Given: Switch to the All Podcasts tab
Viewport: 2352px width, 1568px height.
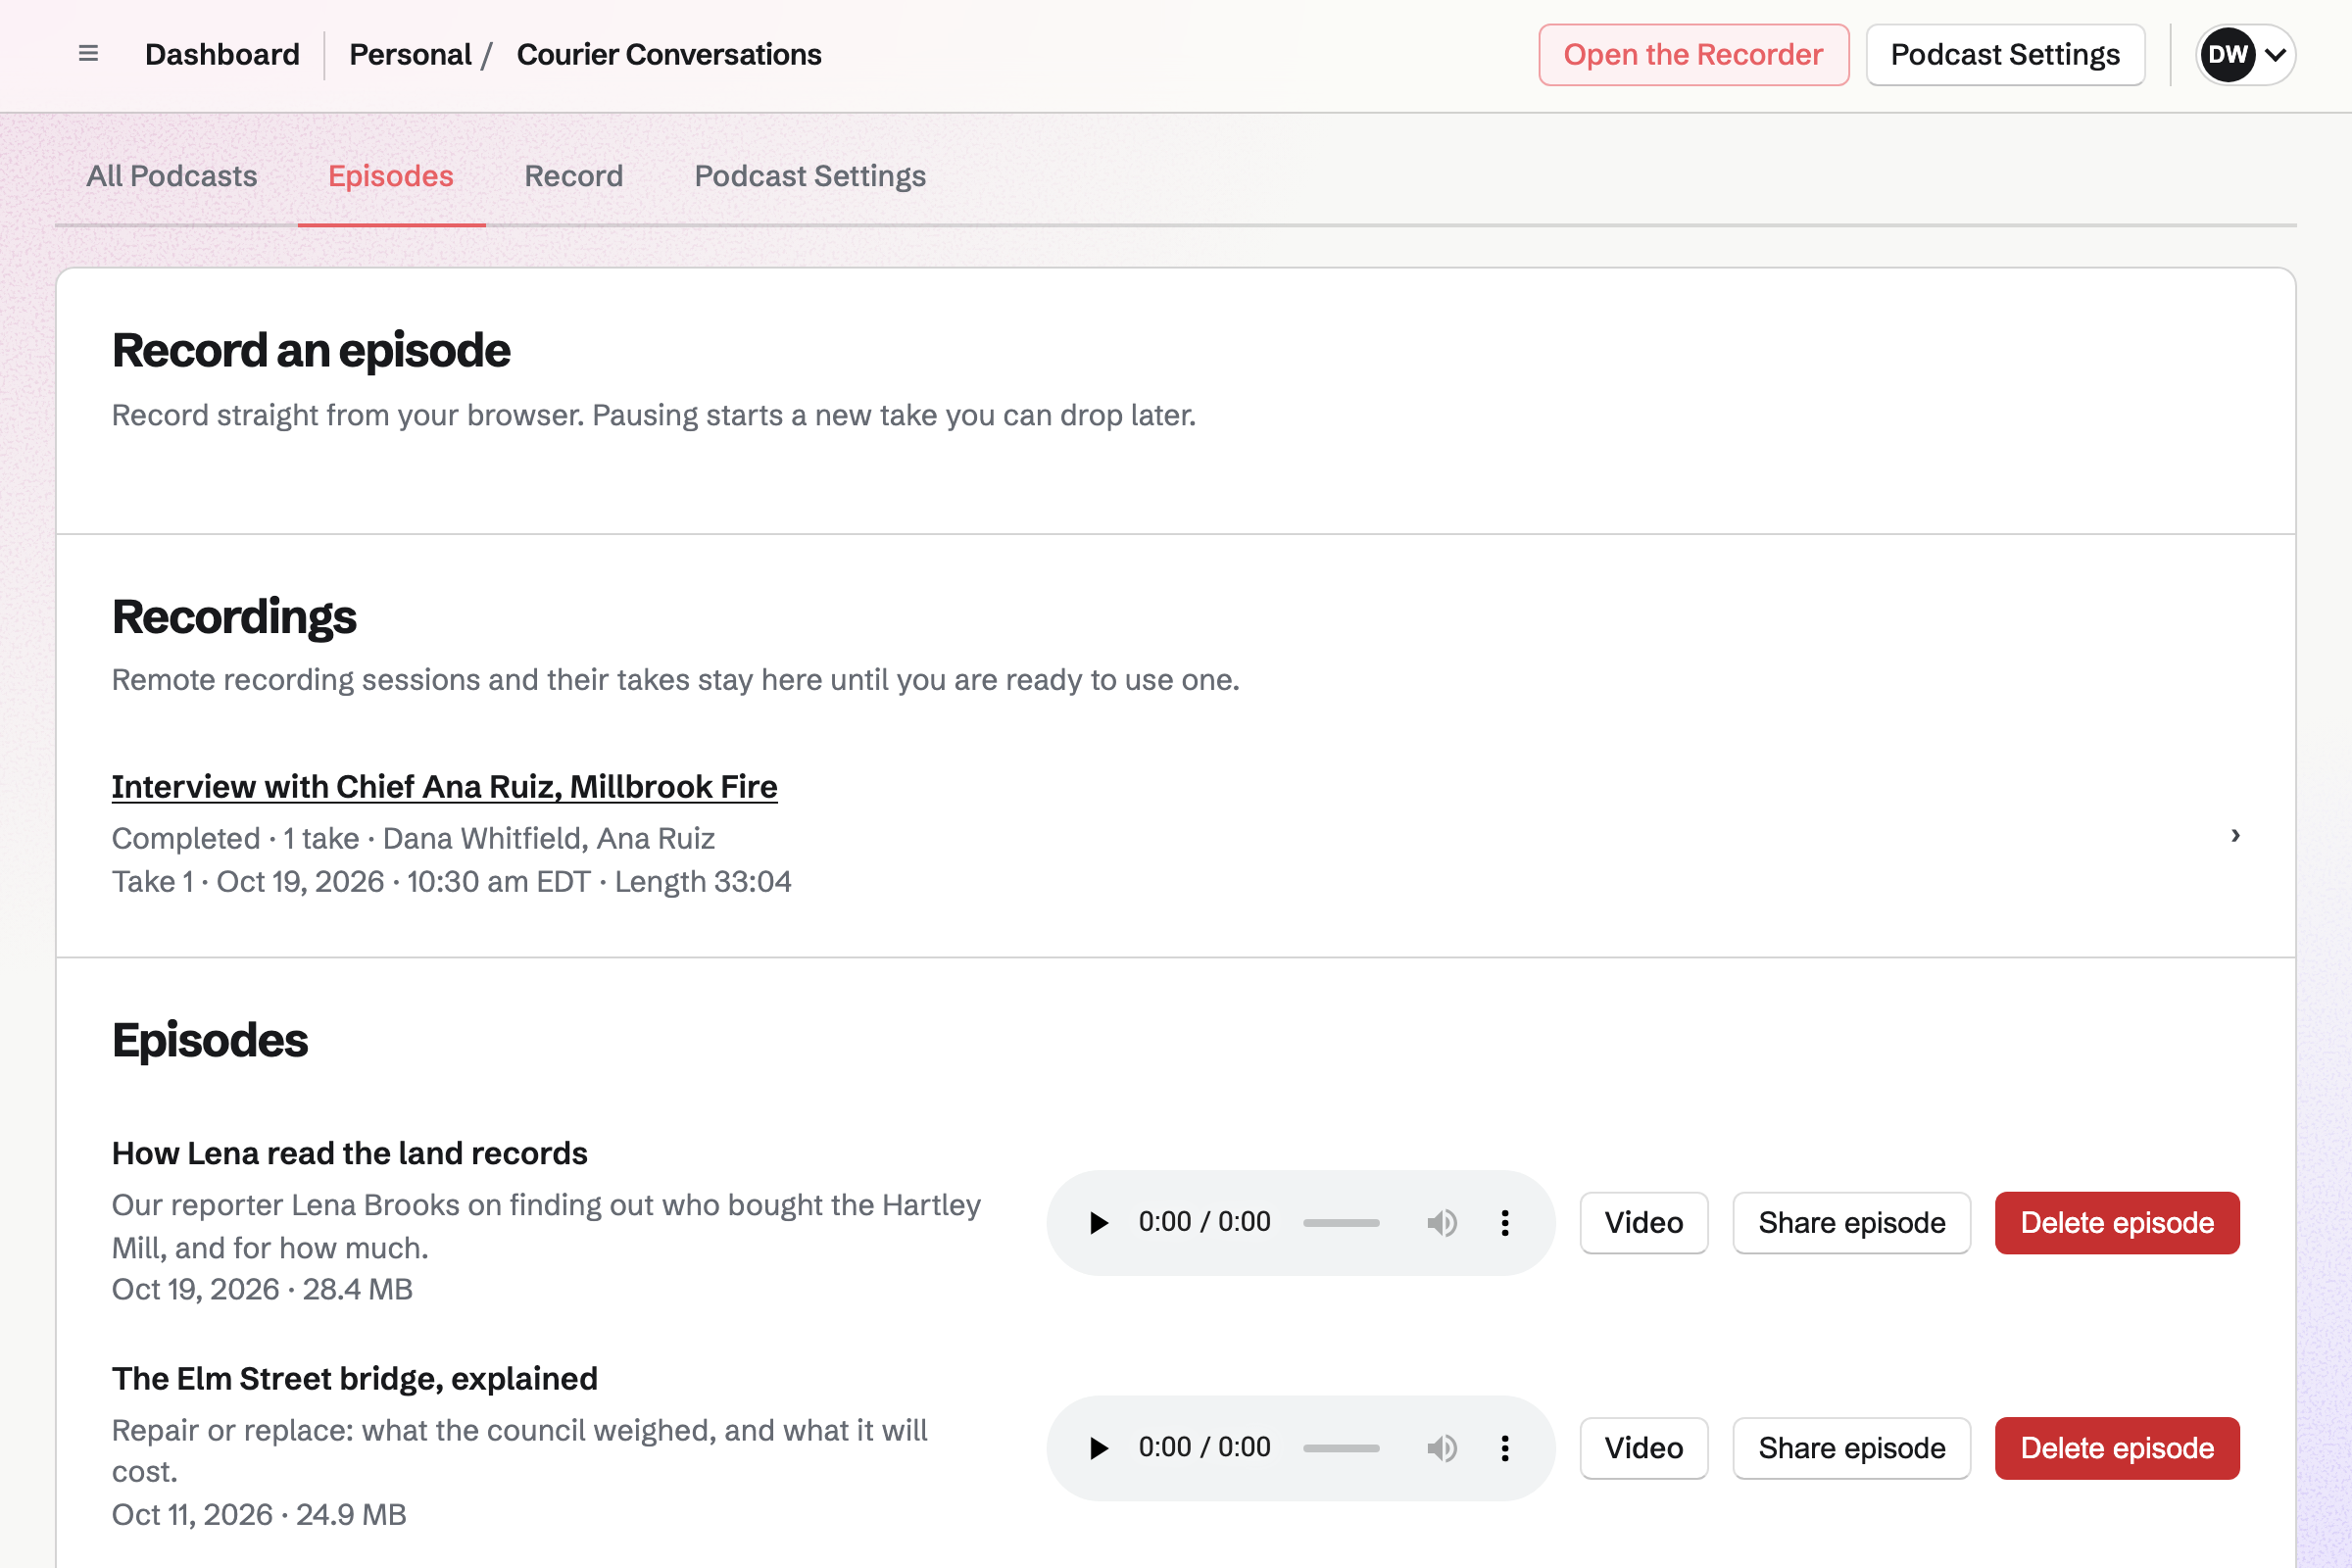Looking at the screenshot, I should pyautogui.click(x=172, y=176).
